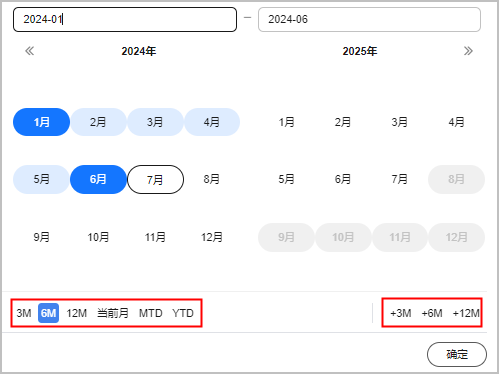Screen dimensions: 499x374
Task: Open the 2025年 year header
Action: coord(360,51)
